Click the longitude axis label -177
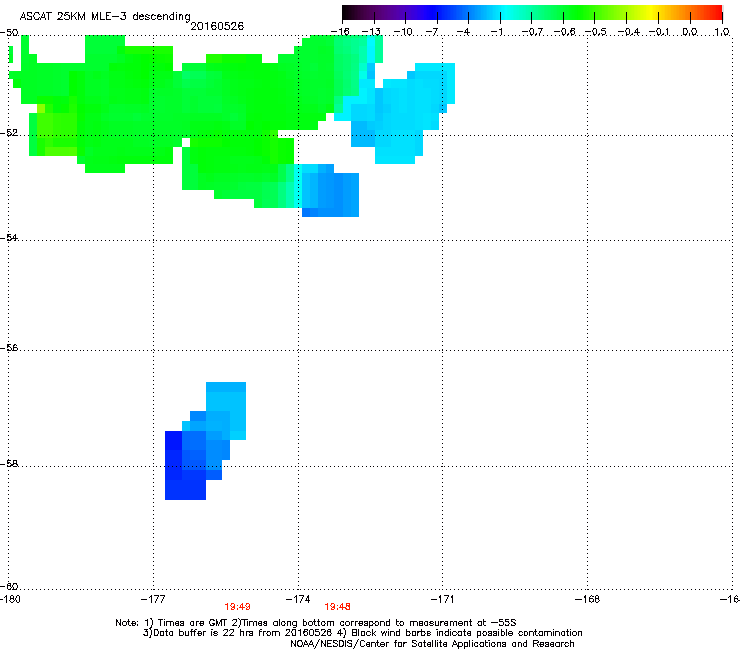The width and height of the screenshot is (740, 650). click(x=153, y=599)
